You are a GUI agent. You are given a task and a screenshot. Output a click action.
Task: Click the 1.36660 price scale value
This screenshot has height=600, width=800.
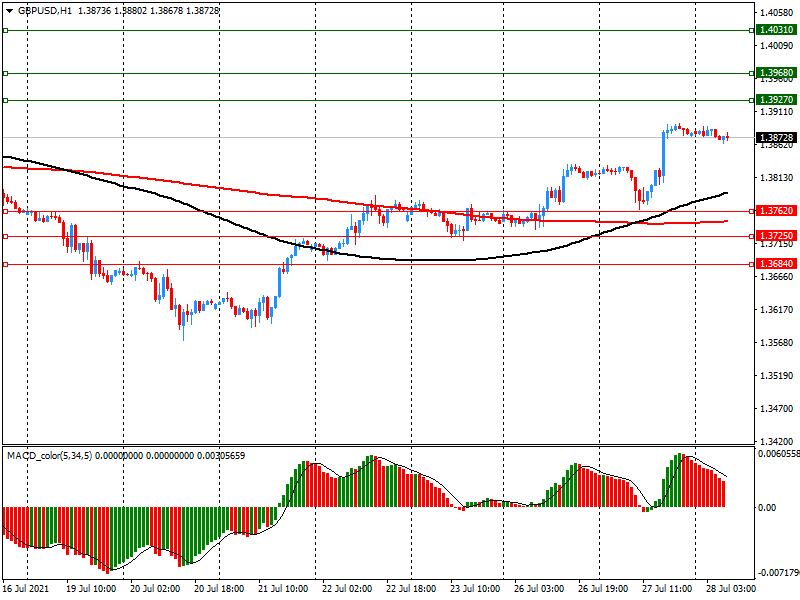[777, 277]
